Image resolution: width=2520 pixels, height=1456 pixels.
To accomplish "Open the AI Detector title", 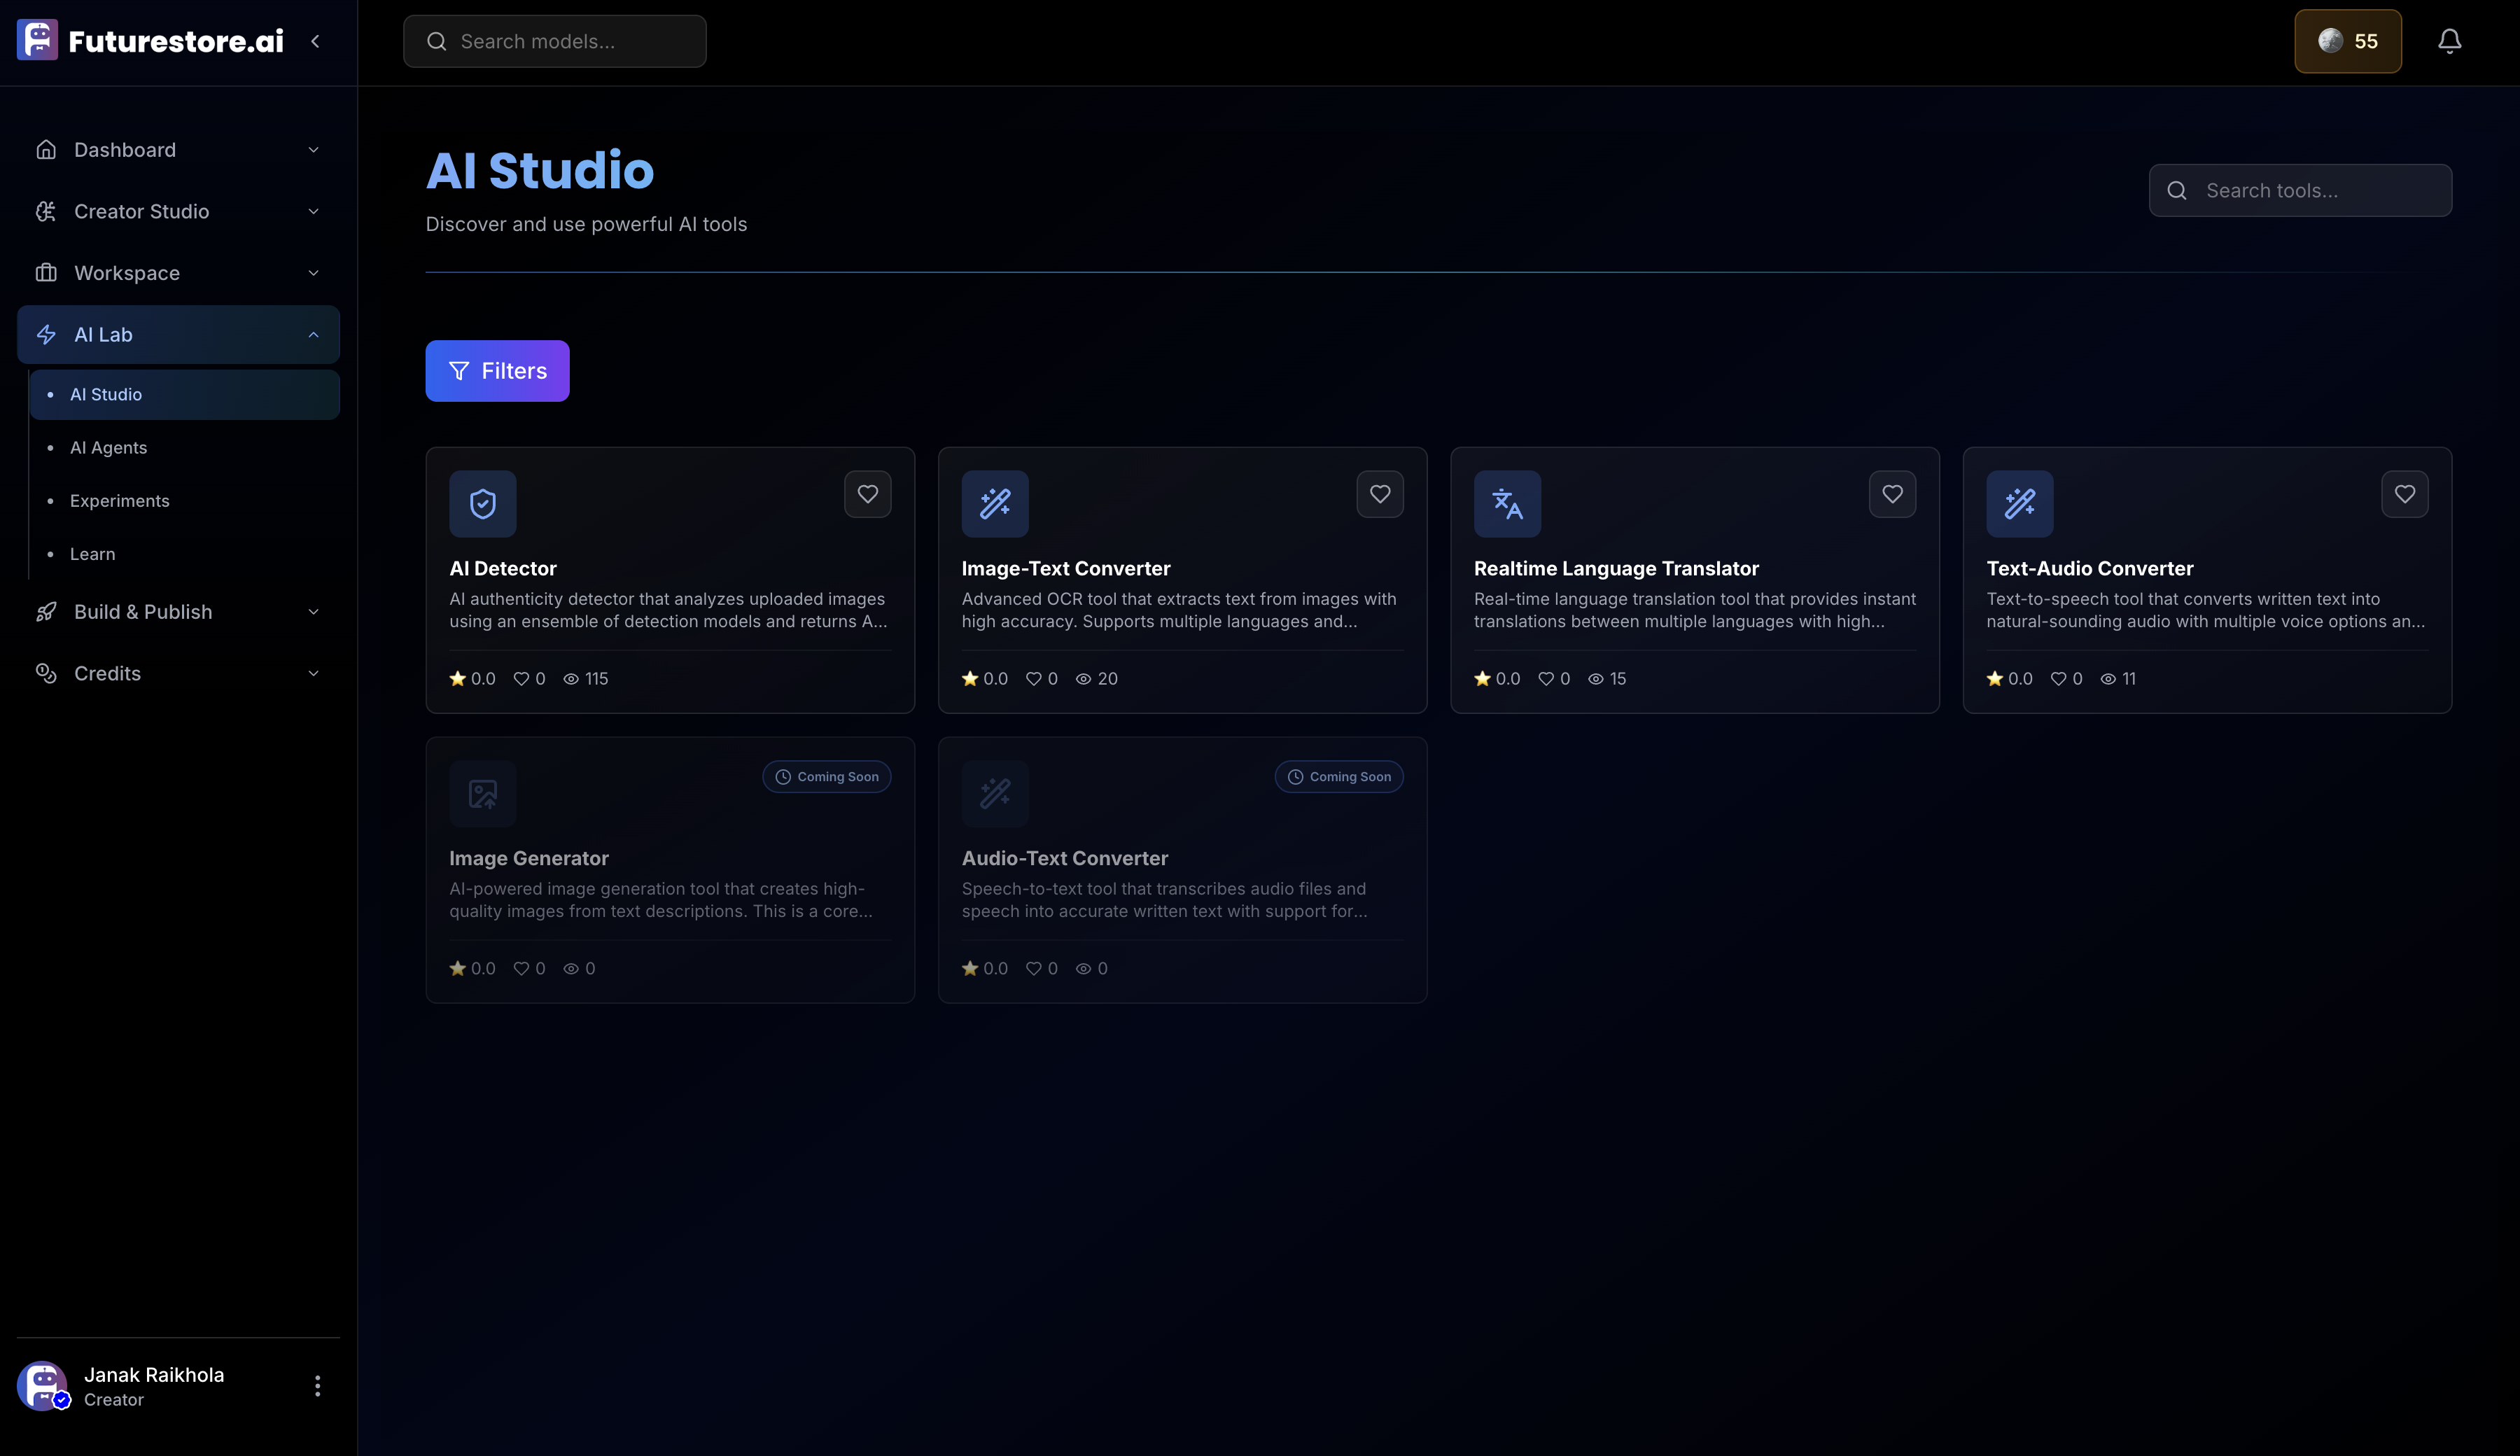I will pyautogui.click(x=503, y=568).
